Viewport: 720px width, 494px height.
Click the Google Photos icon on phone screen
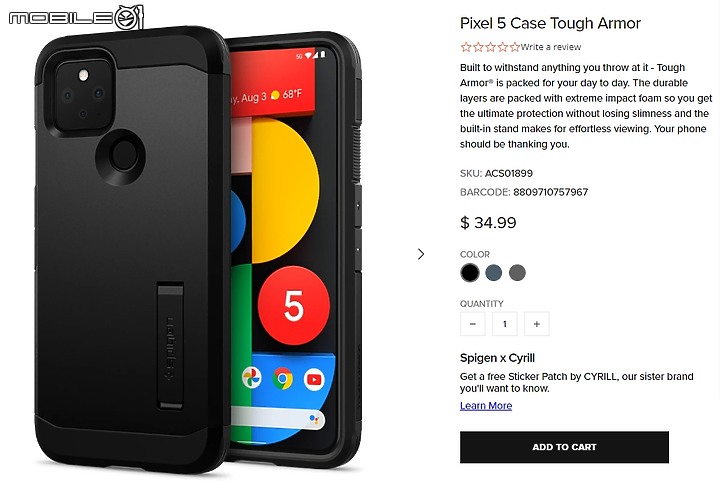pos(252,378)
